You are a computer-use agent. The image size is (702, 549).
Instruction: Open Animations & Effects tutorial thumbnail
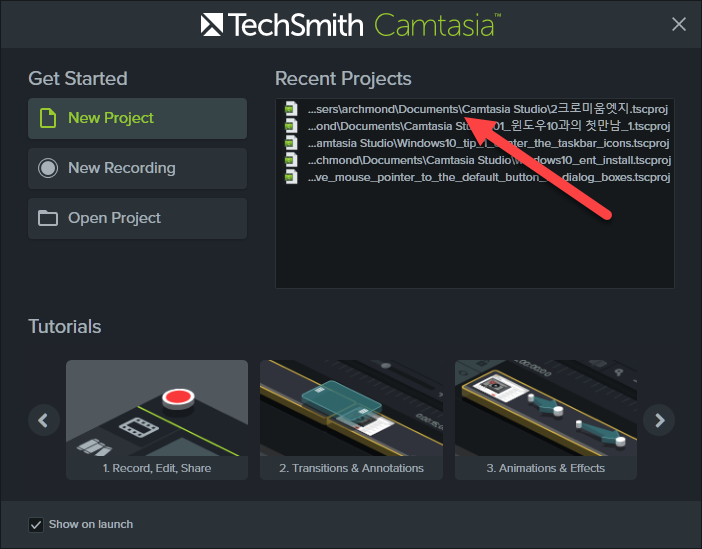point(546,408)
